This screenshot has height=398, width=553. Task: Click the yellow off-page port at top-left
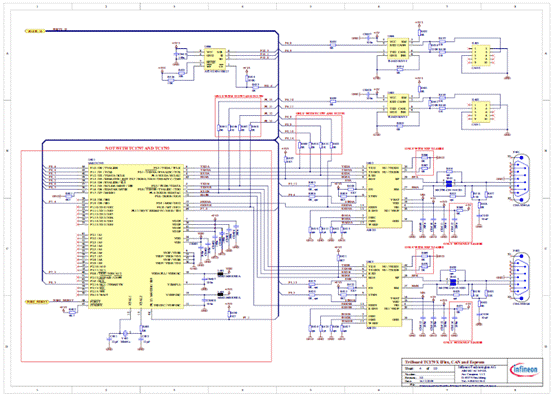click(35, 31)
